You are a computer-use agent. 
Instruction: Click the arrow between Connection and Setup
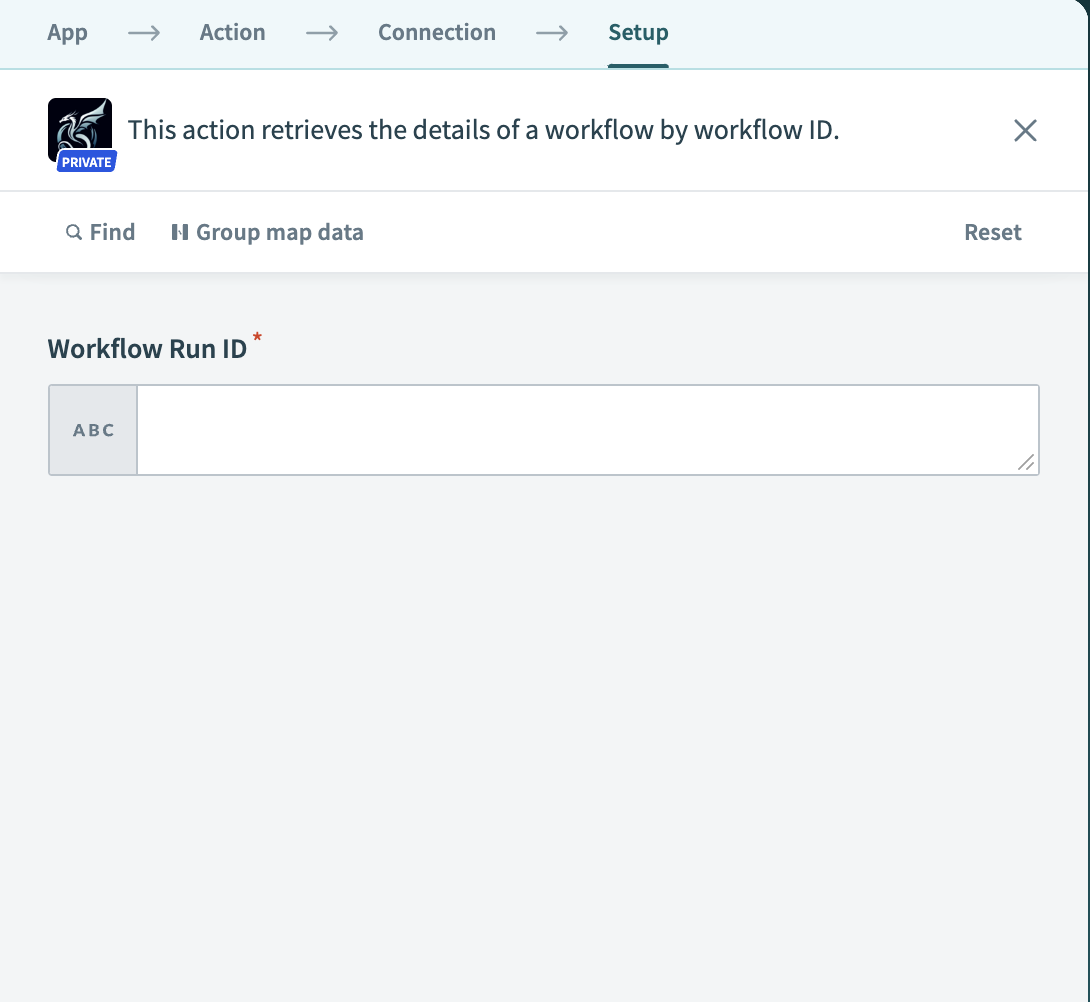[552, 33]
